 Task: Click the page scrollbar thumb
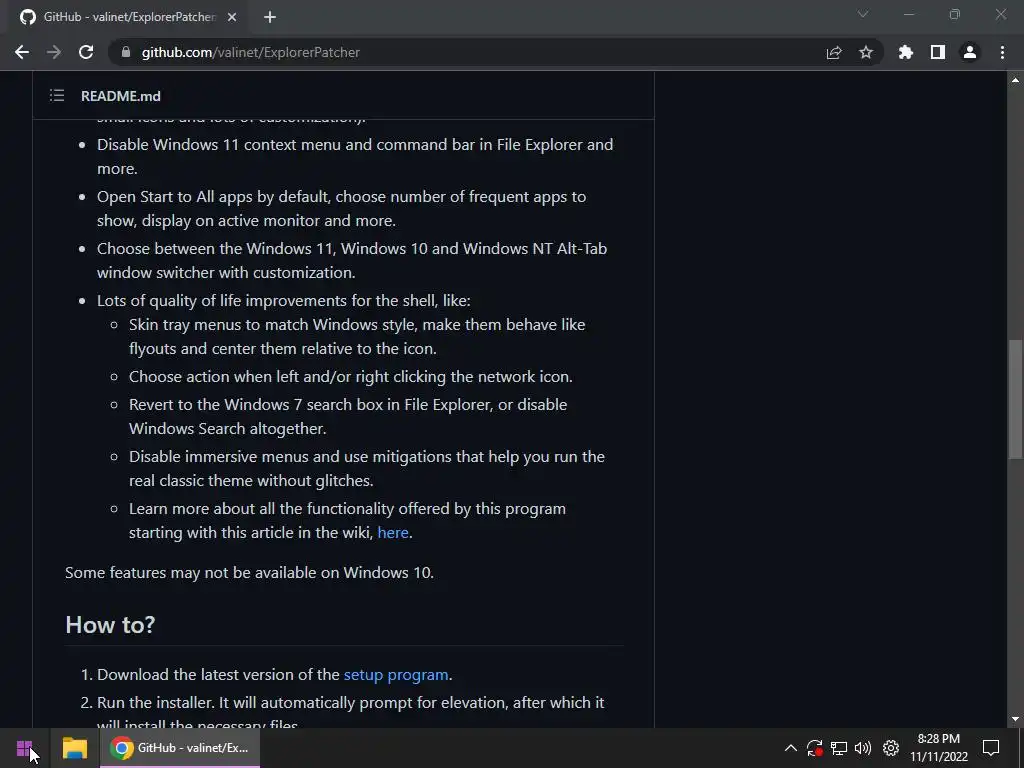tap(1015, 399)
